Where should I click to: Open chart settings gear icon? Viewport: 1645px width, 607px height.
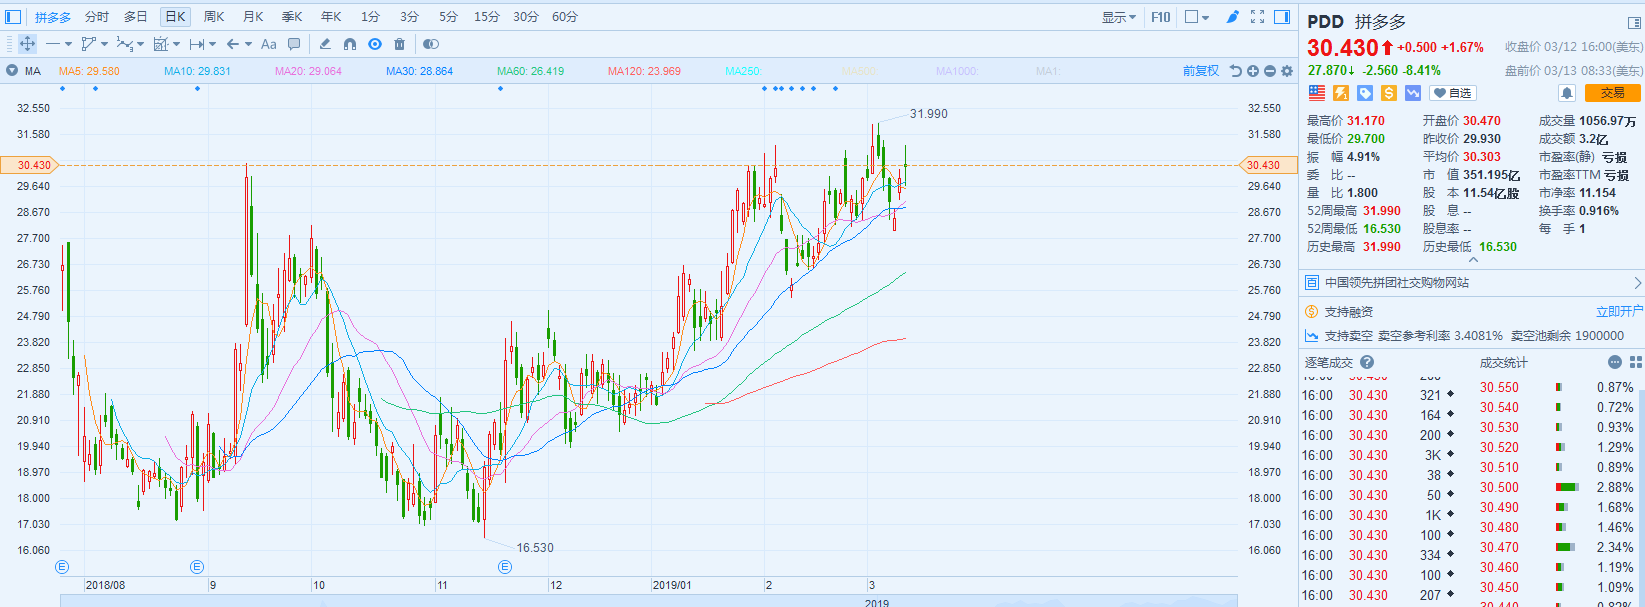pos(1287,71)
